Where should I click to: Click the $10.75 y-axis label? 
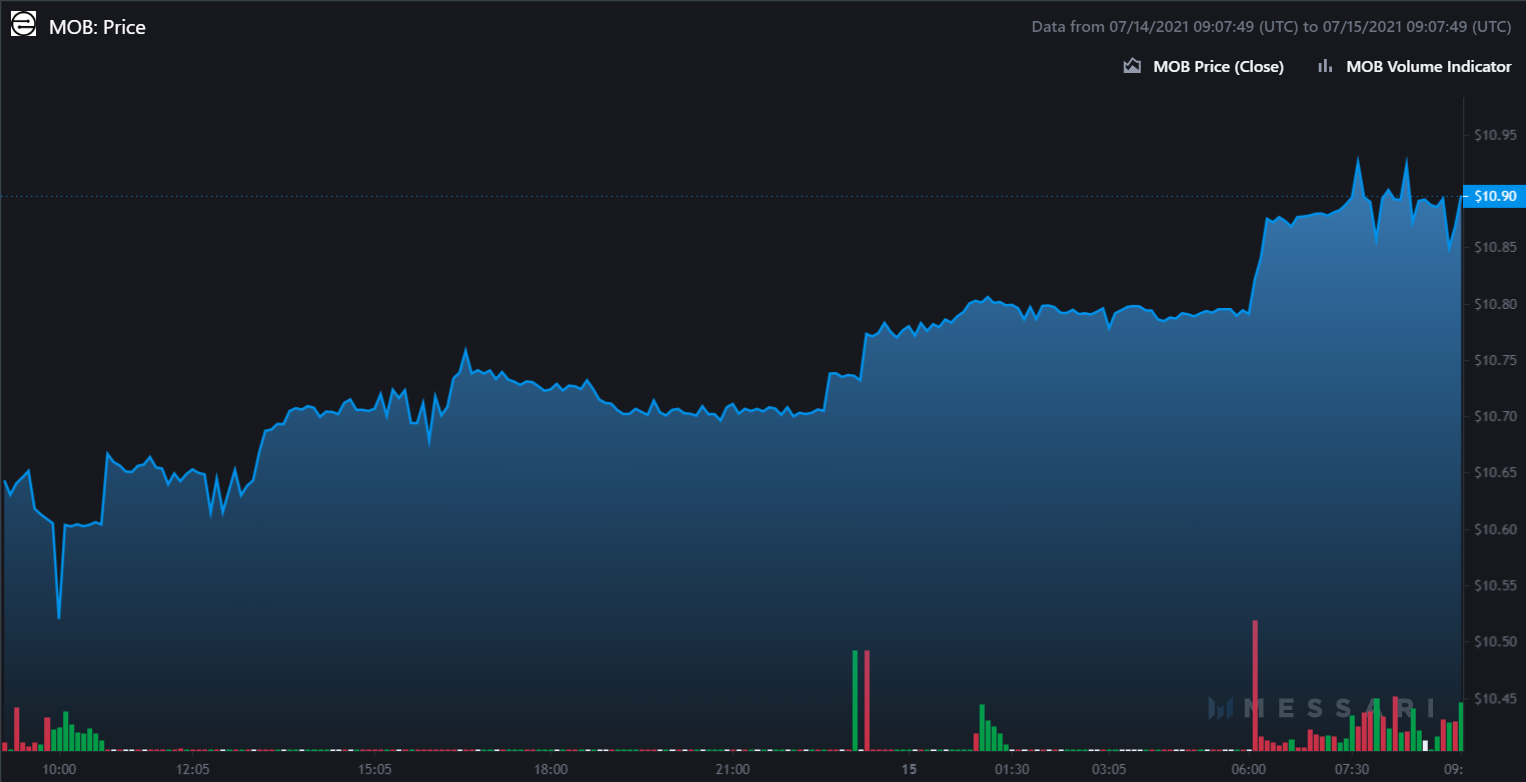[1496, 360]
